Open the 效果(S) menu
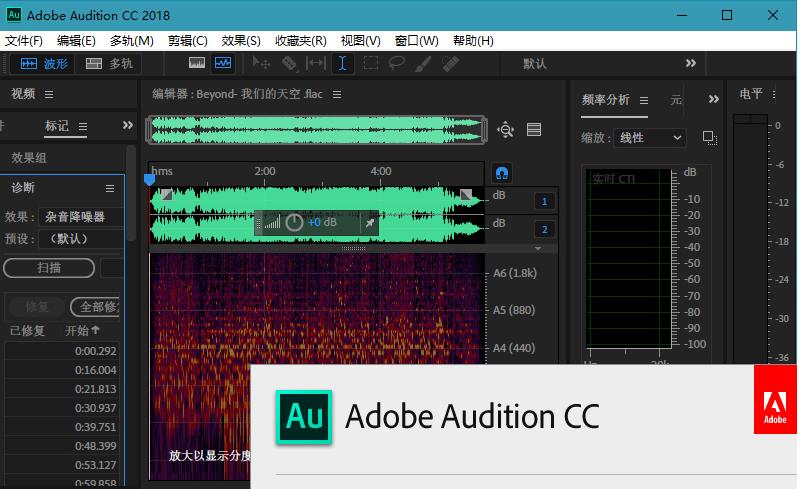The height and width of the screenshot is (489, 801). [x=241, y=41]
